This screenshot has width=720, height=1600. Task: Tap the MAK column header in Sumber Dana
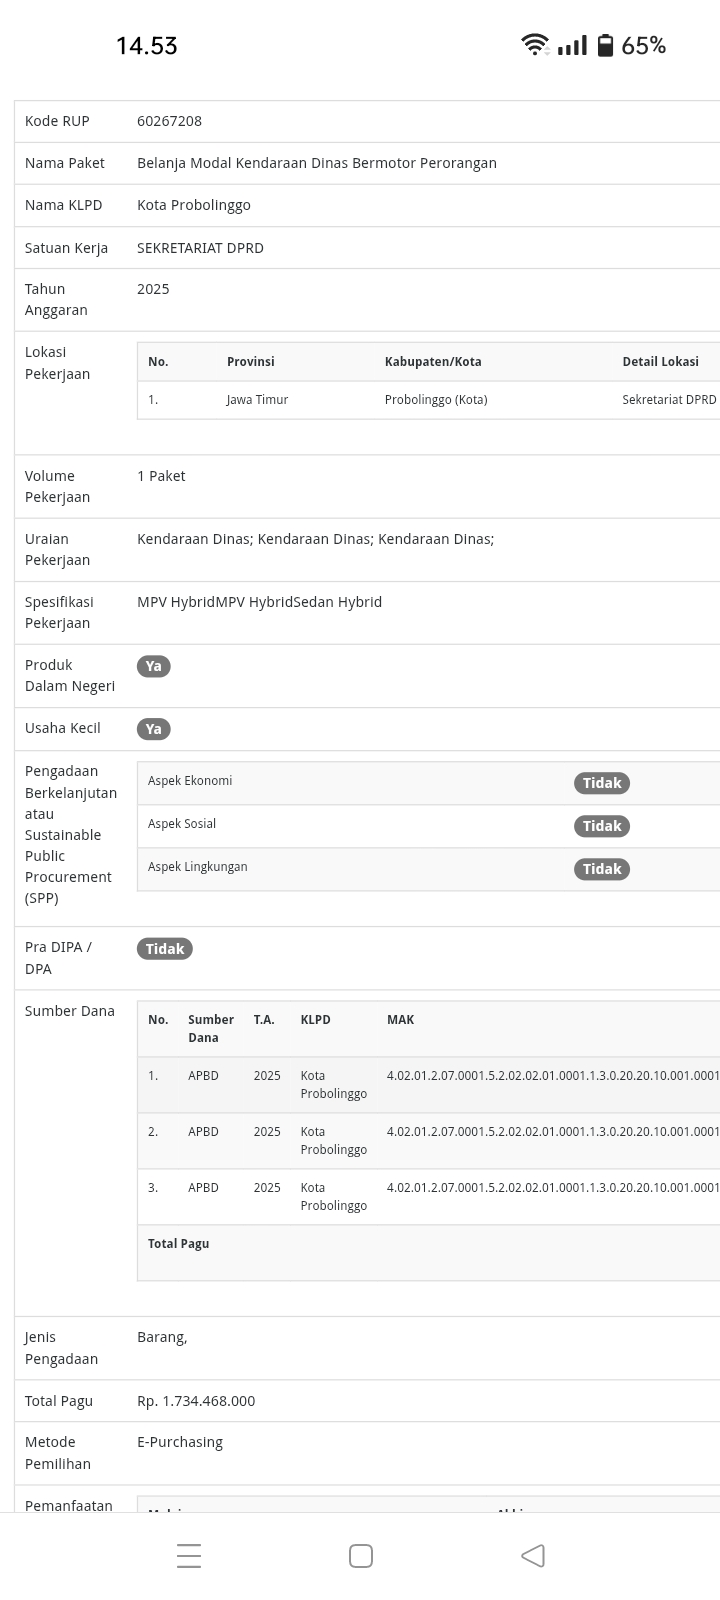pos(400,1019)
